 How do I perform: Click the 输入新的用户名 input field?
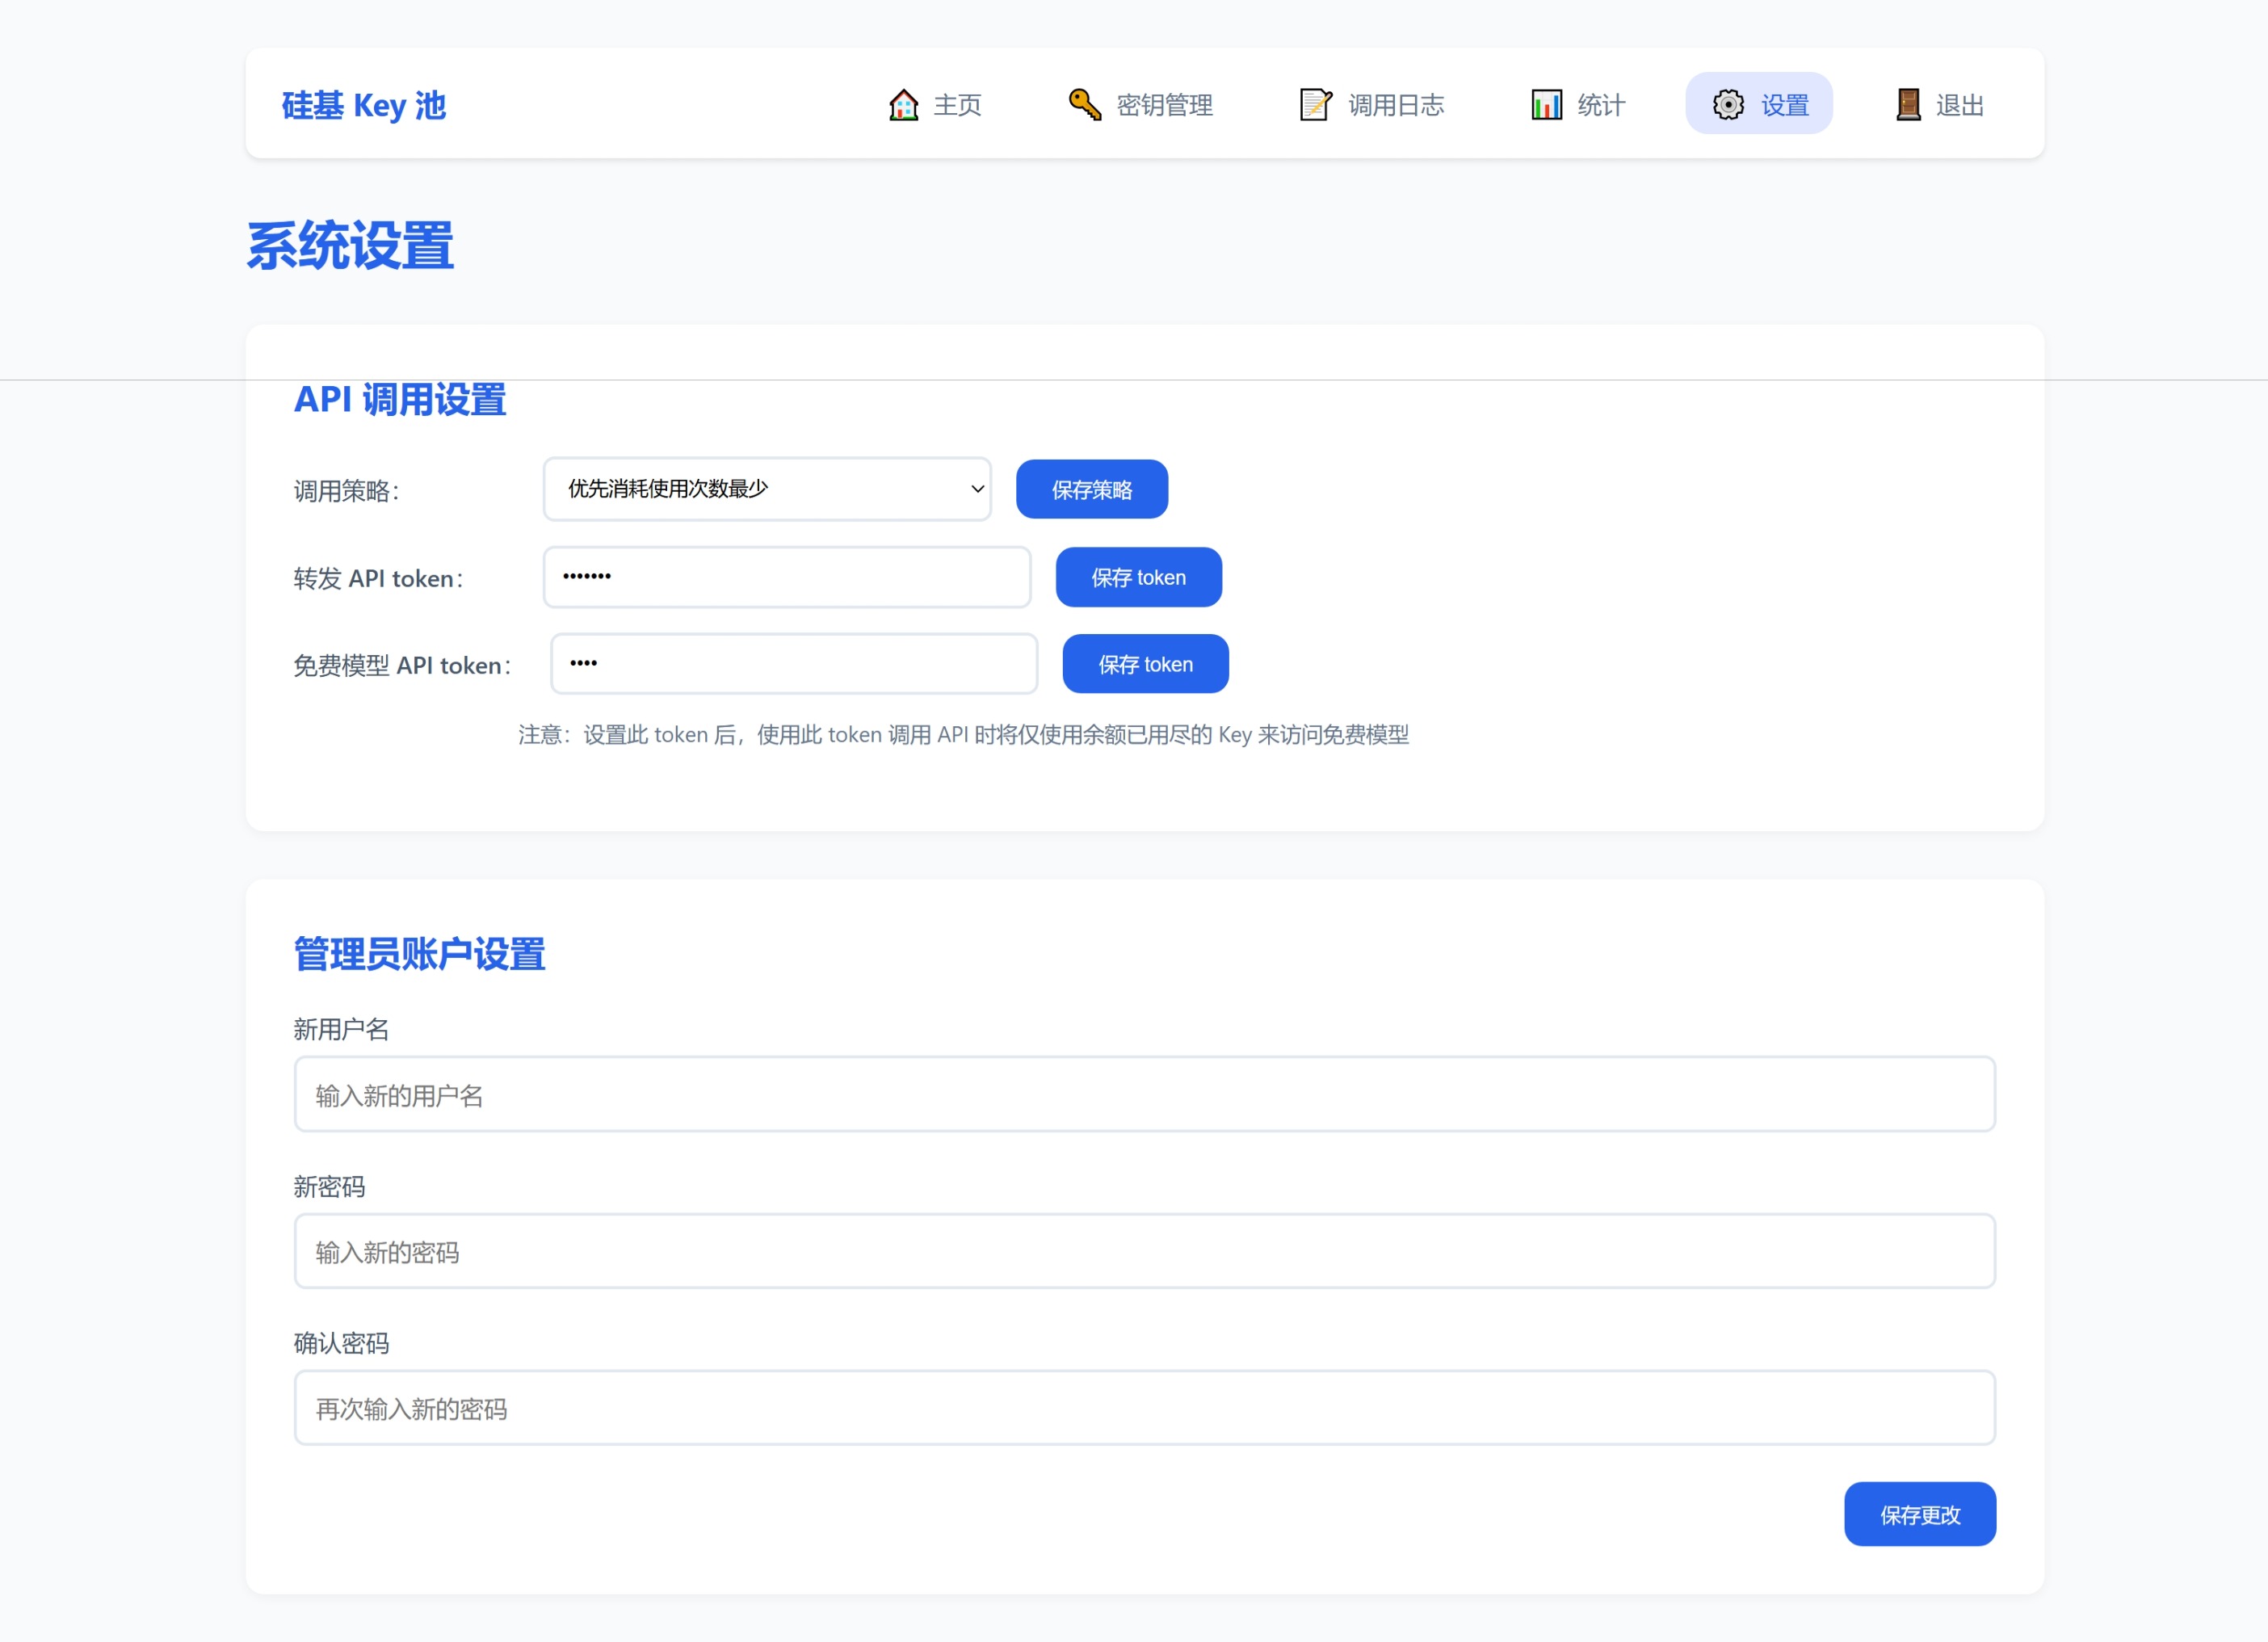tap(1143, 1094)
